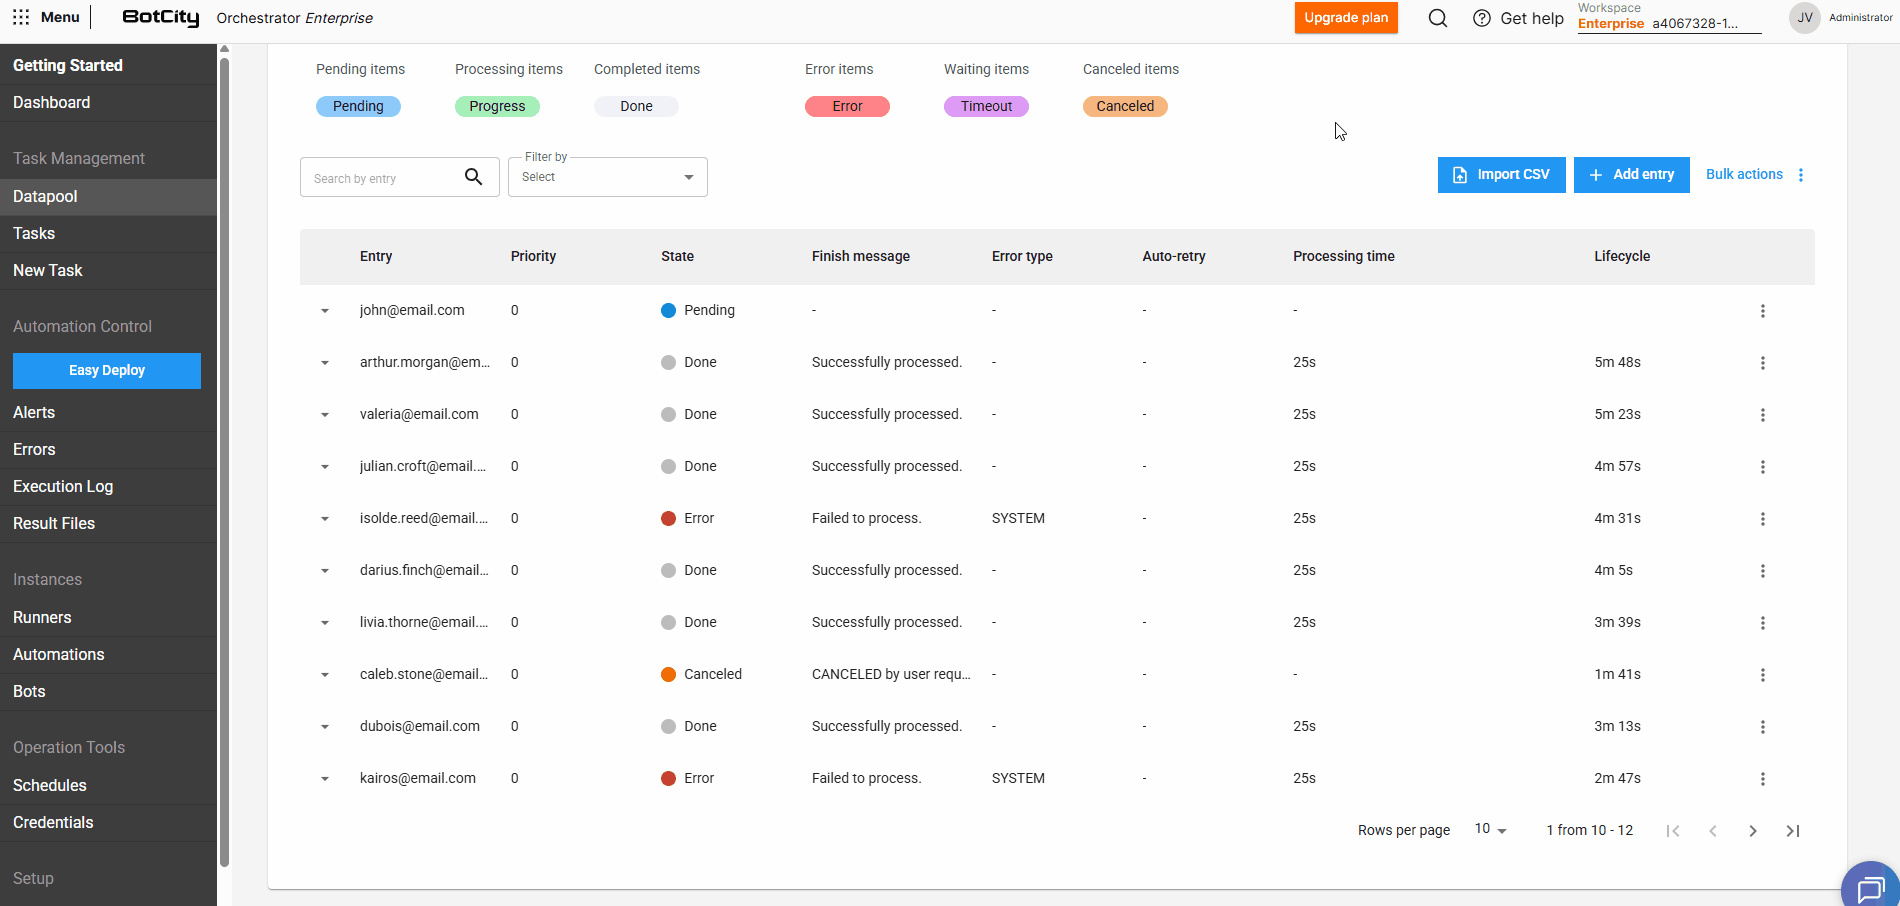Jump to last page of entries

click(x=1792, y=831)
